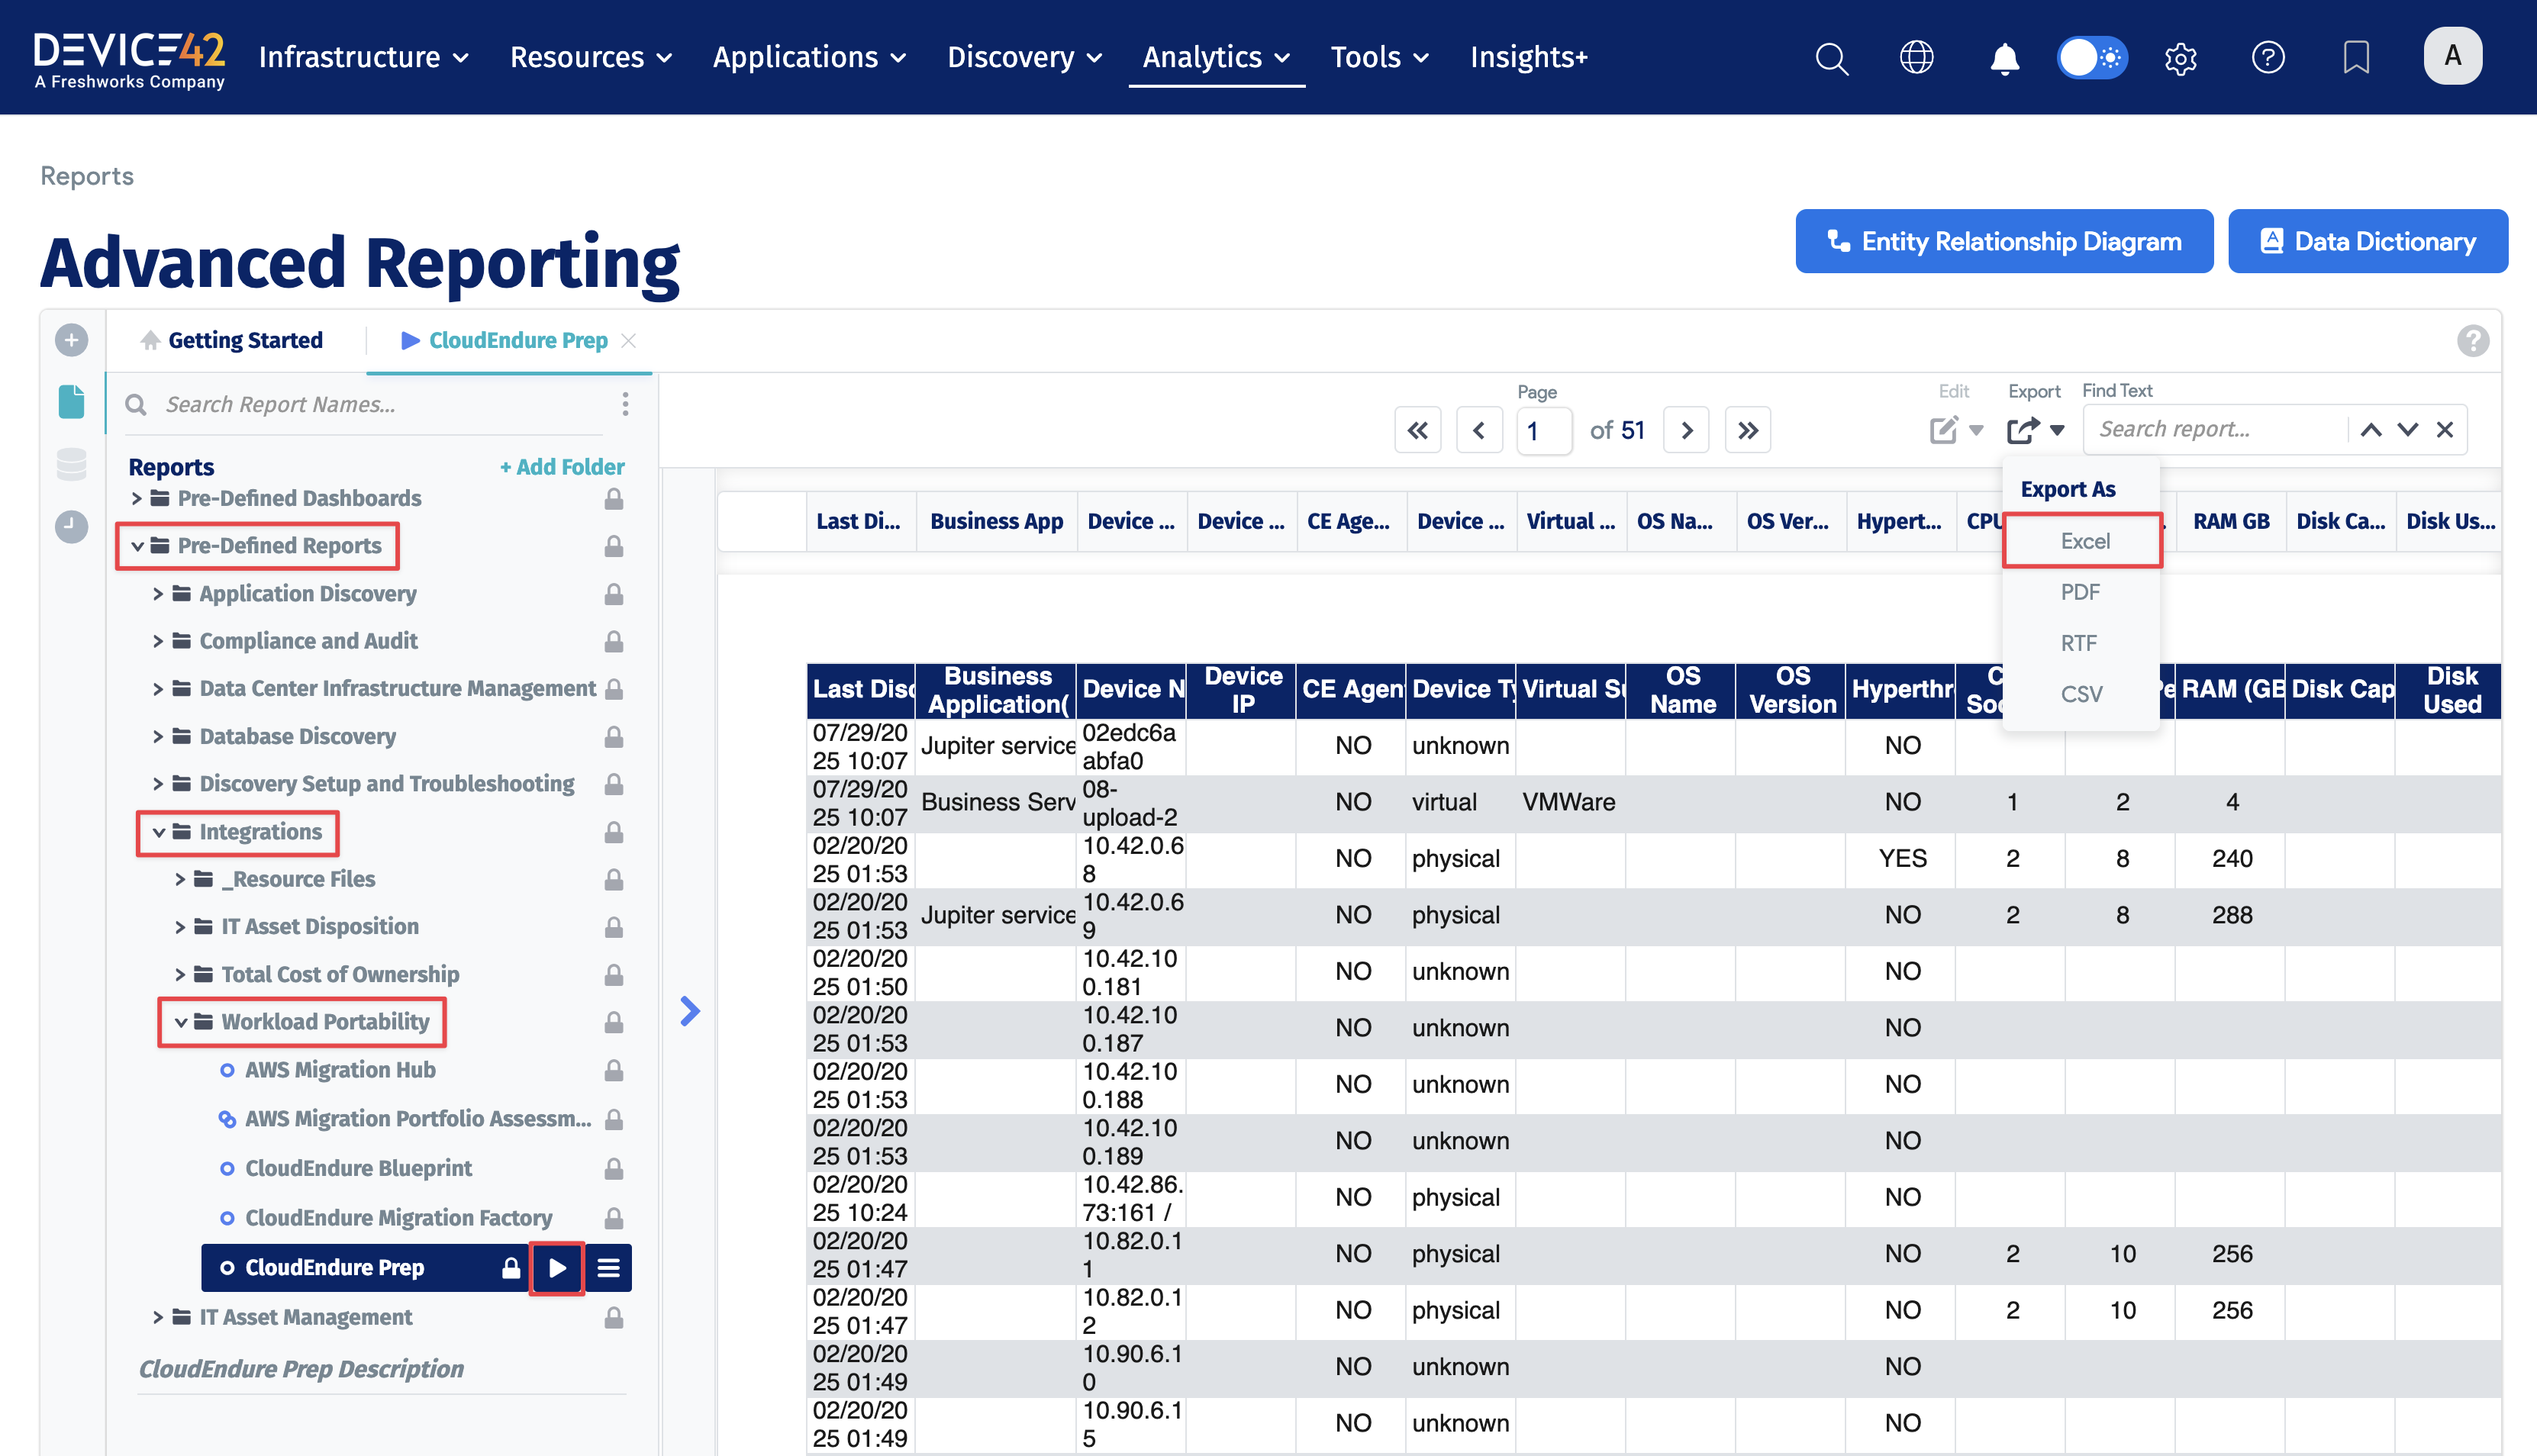2537x1456 pixels.
Task: Switch to Getting Started tab
Action: click(x=232, y=340)
